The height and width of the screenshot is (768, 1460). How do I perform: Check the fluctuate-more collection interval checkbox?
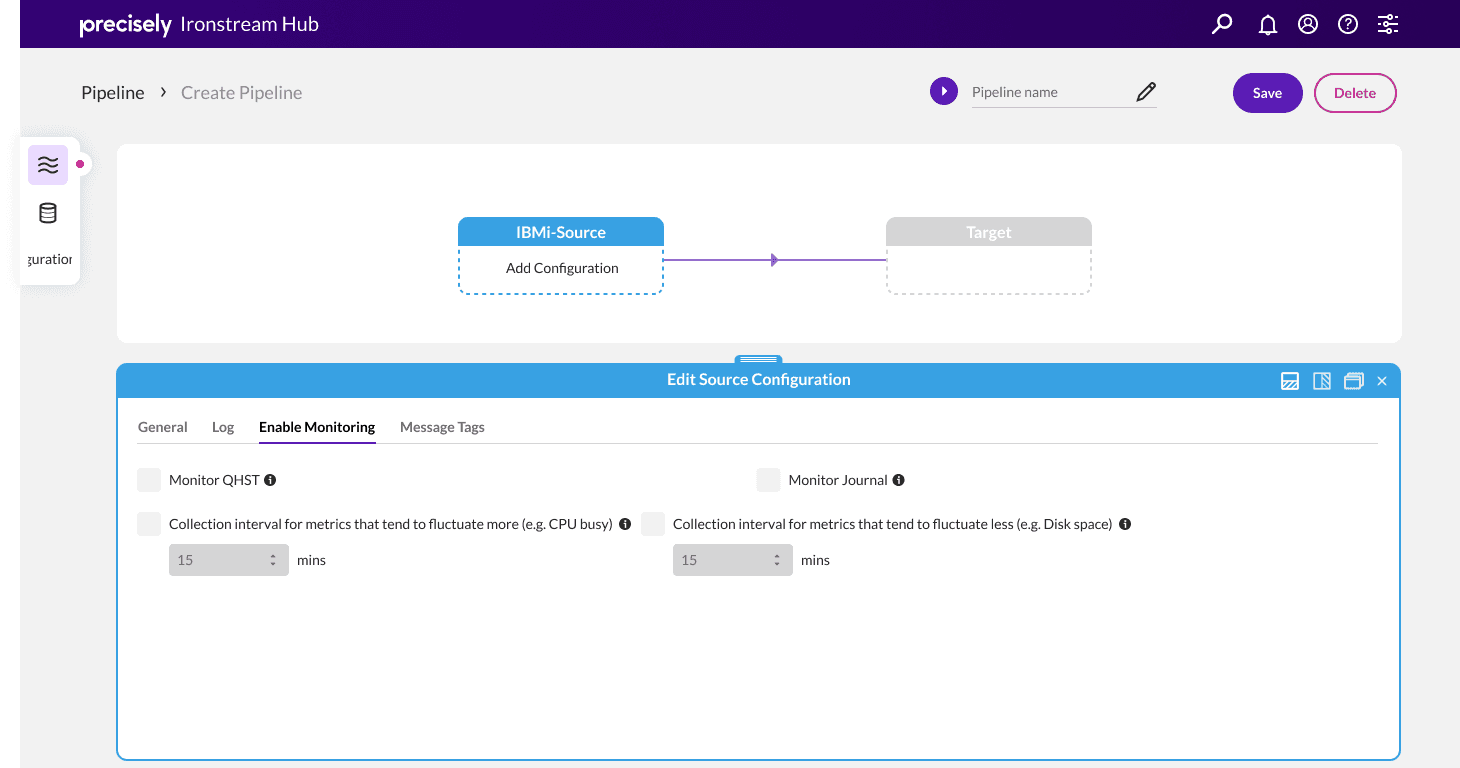(149, 524)
